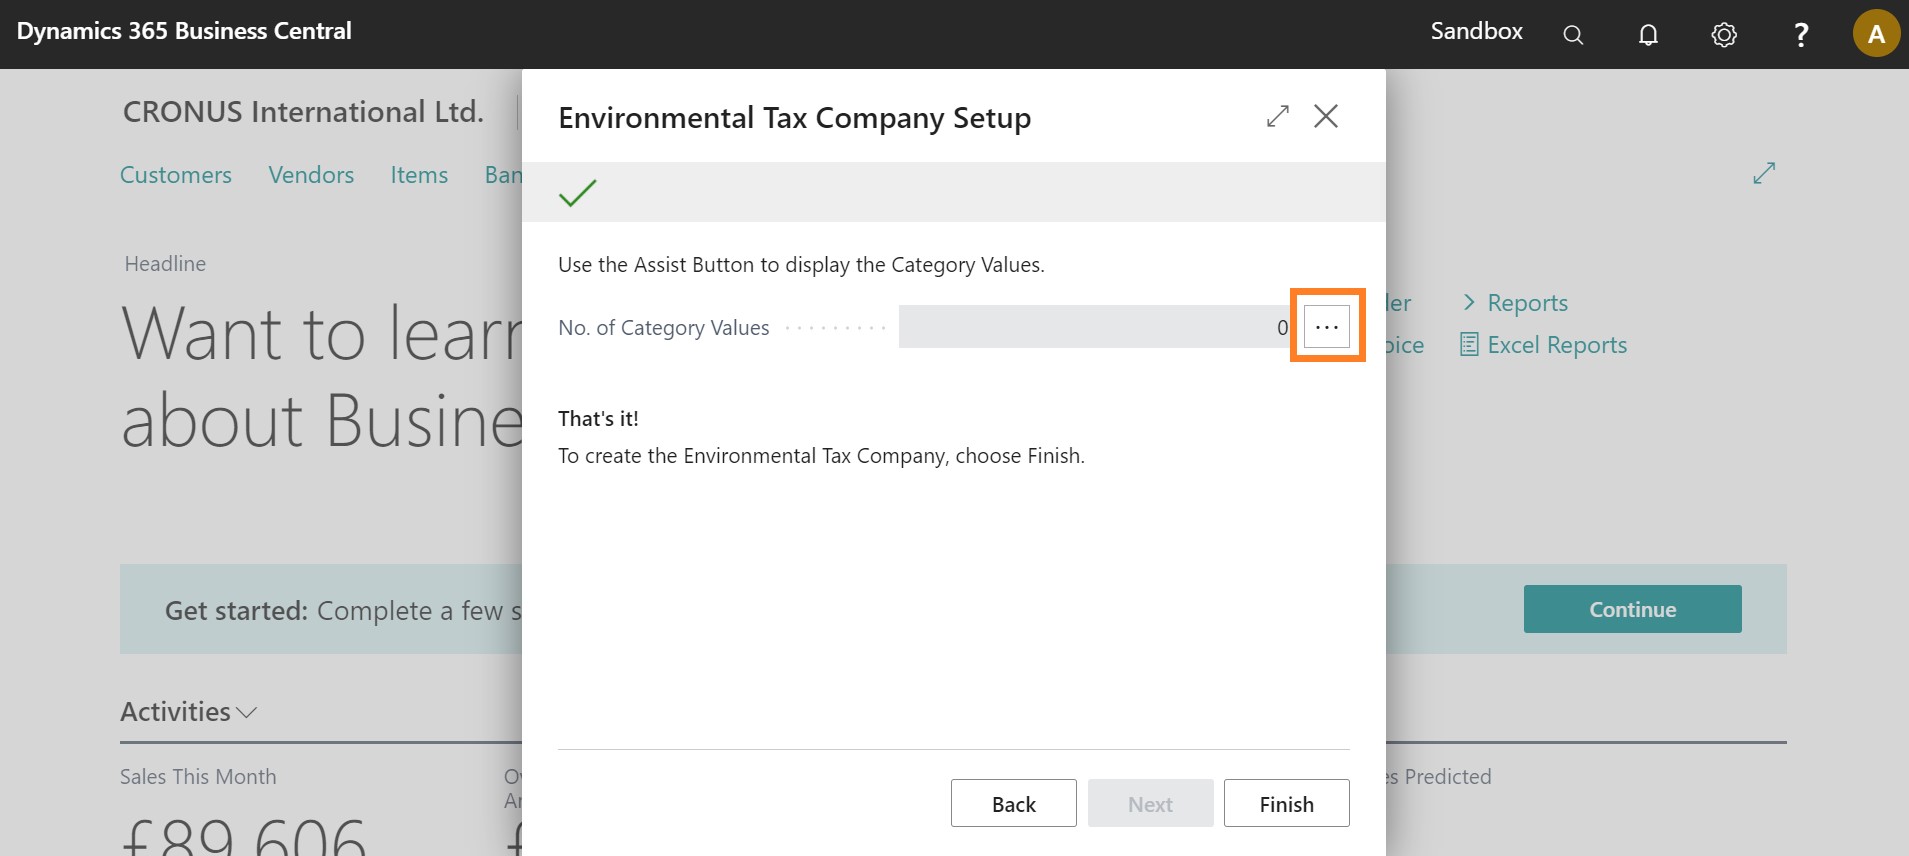Open the help question mark
Viewport: 1909px width, 856px height.
(1801, 35)
